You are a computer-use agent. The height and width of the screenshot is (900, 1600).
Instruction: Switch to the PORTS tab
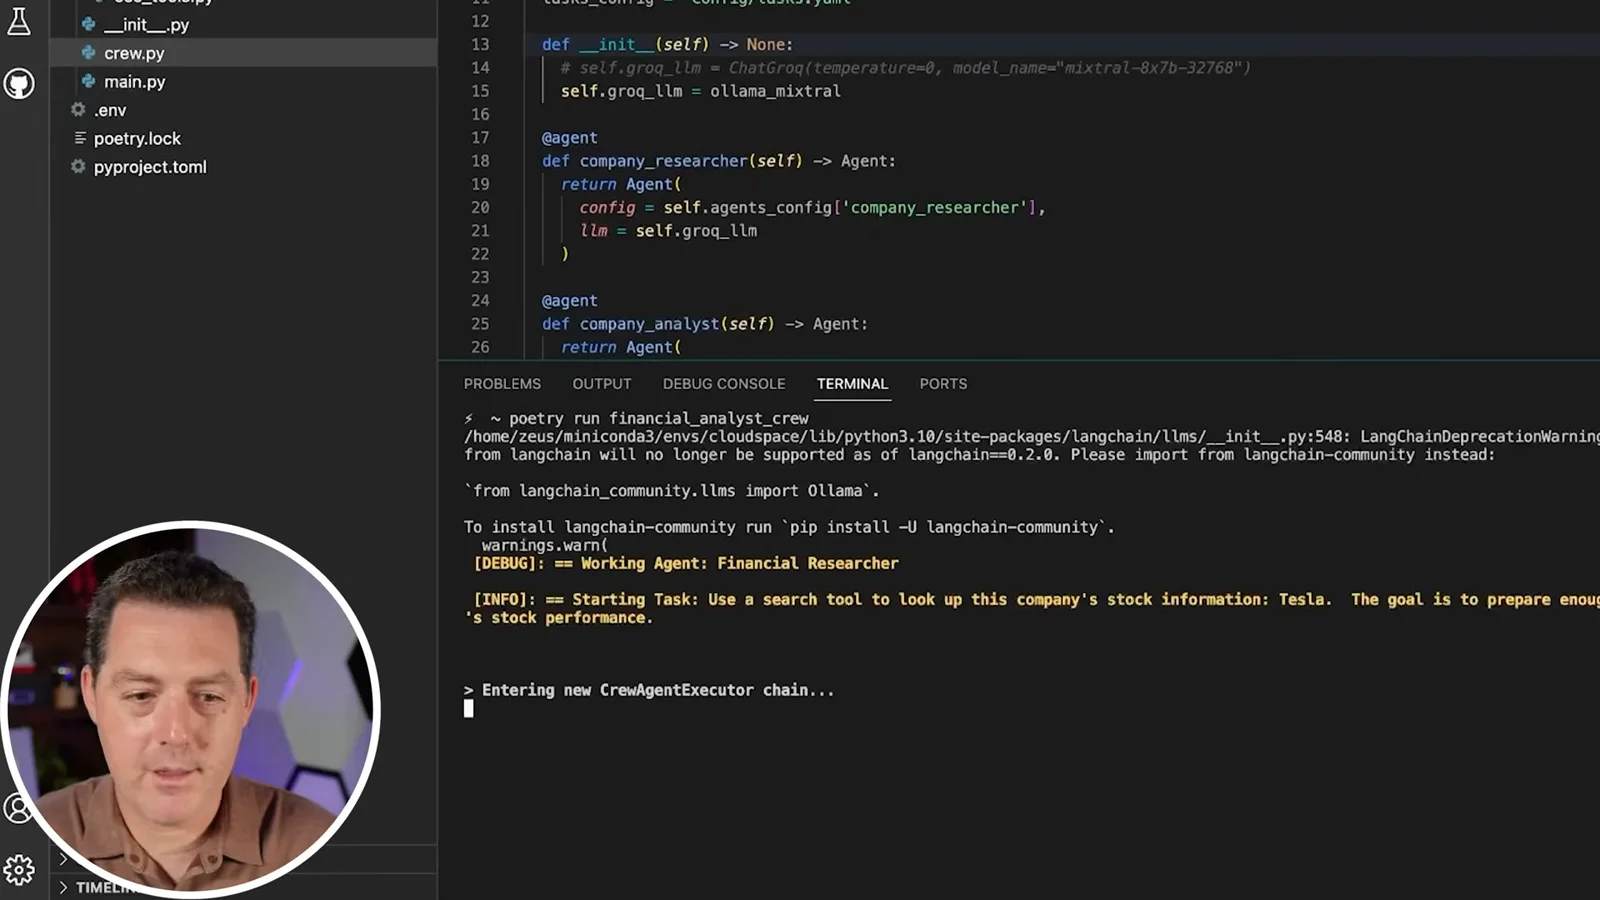coord(943,384)
